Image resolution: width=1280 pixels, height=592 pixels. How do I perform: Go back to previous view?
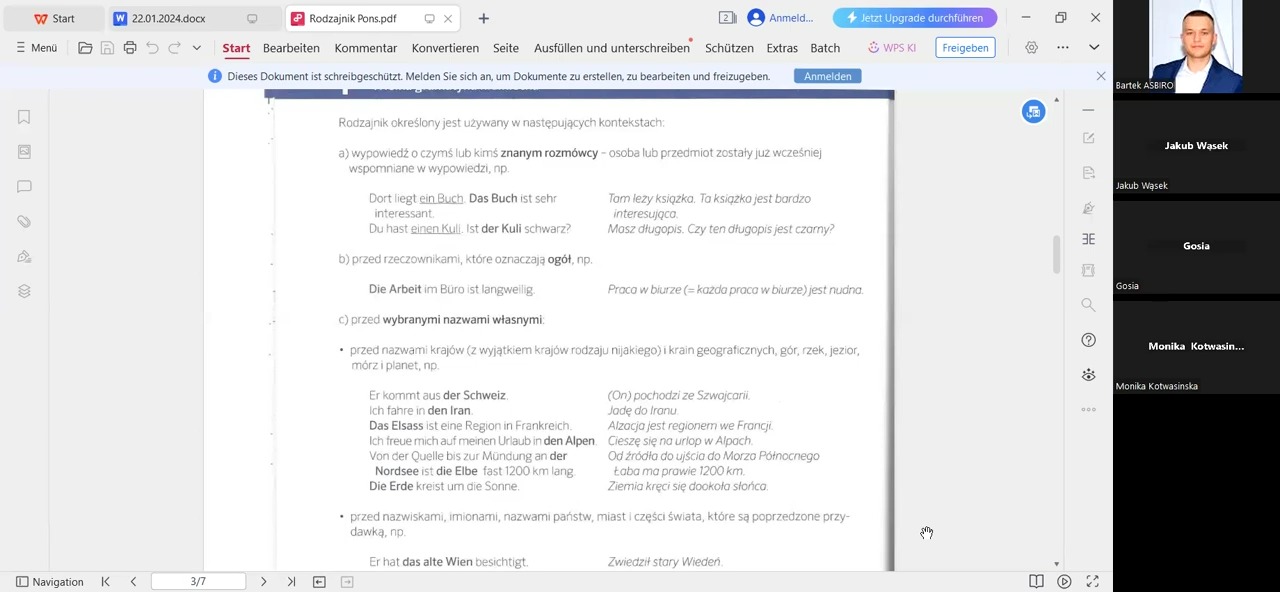tap(319, 582)
